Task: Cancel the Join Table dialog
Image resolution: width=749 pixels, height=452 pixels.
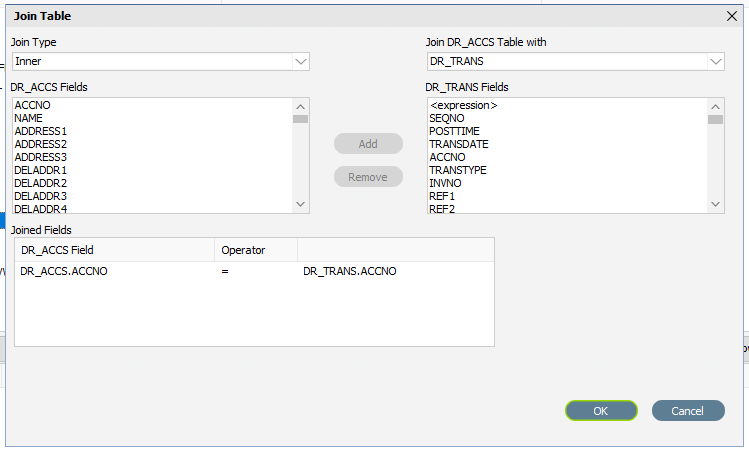Action: point(688,411)
